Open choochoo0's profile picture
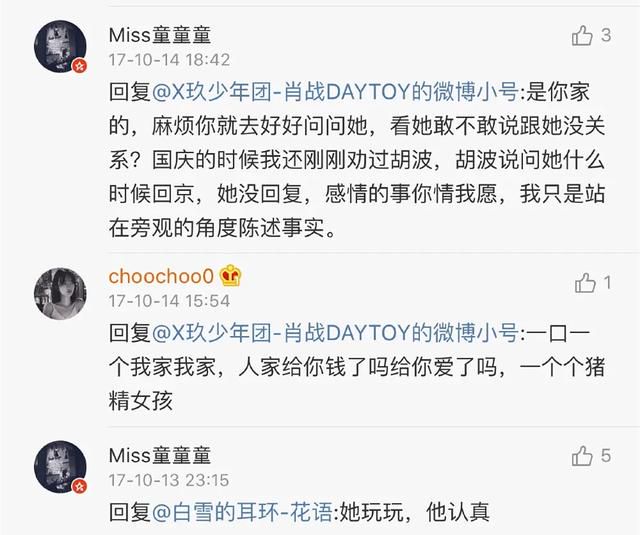This screenshot has height=535, width=640. coord(60,293)
